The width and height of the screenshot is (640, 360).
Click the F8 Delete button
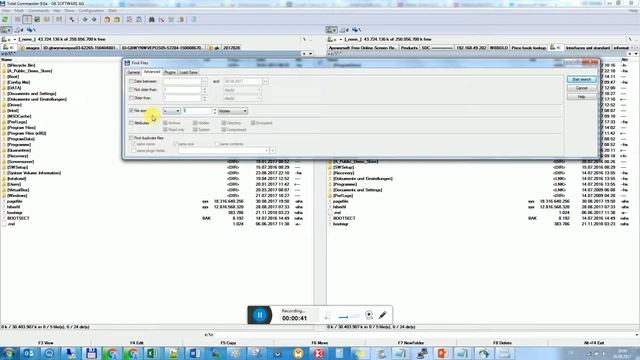tap(502, 343)
